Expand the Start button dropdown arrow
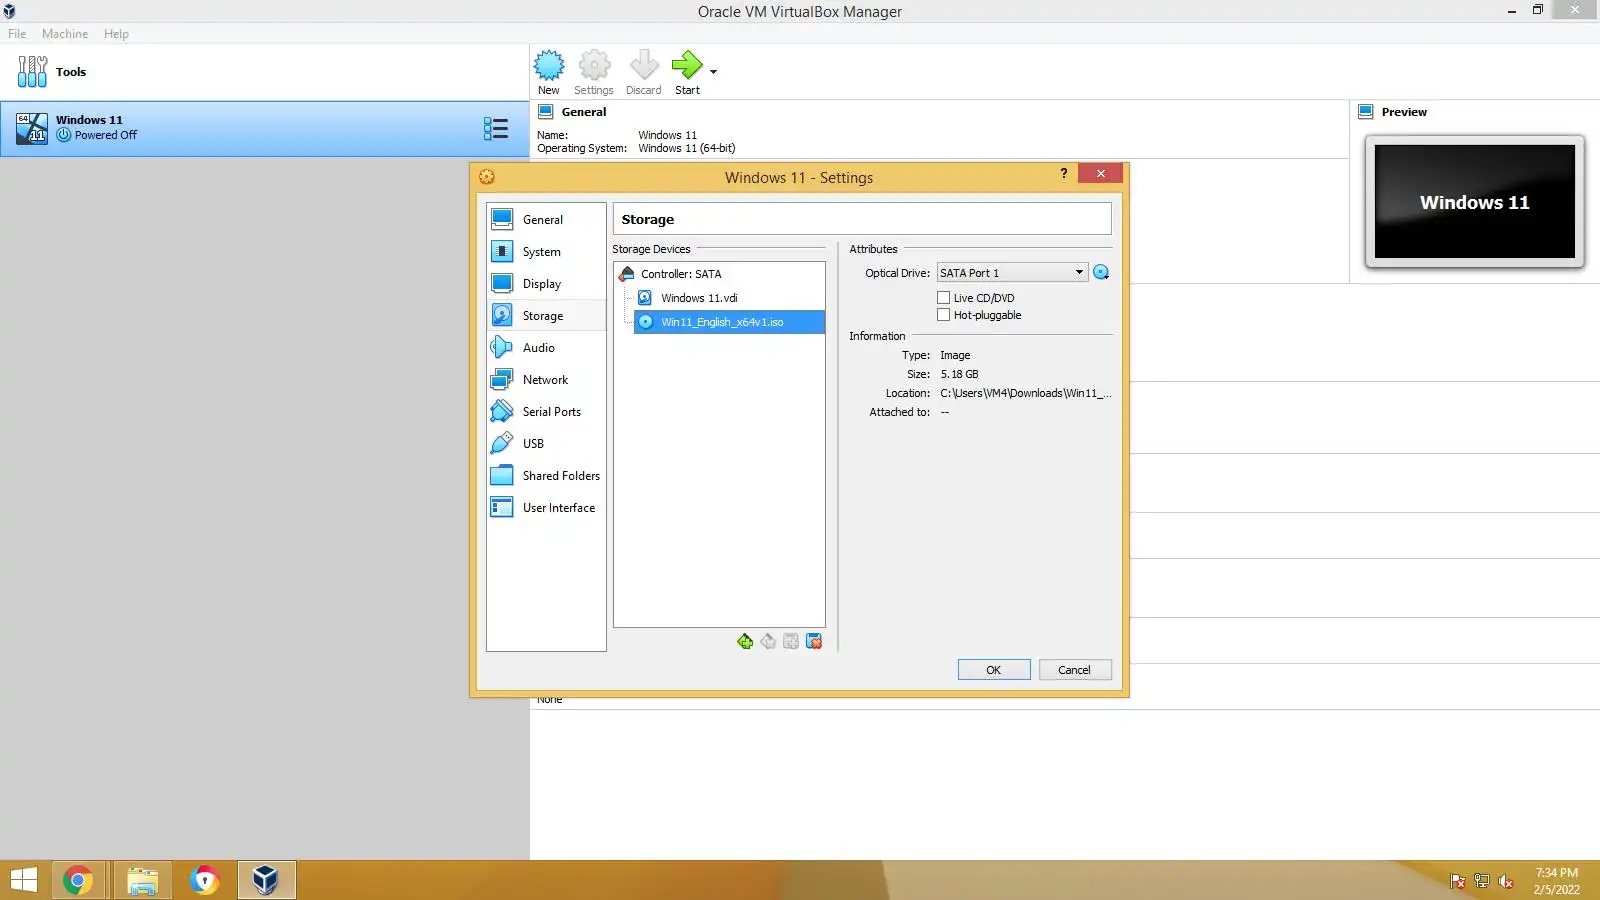Screen dimensions: 1600x900 tap(713, 72)
